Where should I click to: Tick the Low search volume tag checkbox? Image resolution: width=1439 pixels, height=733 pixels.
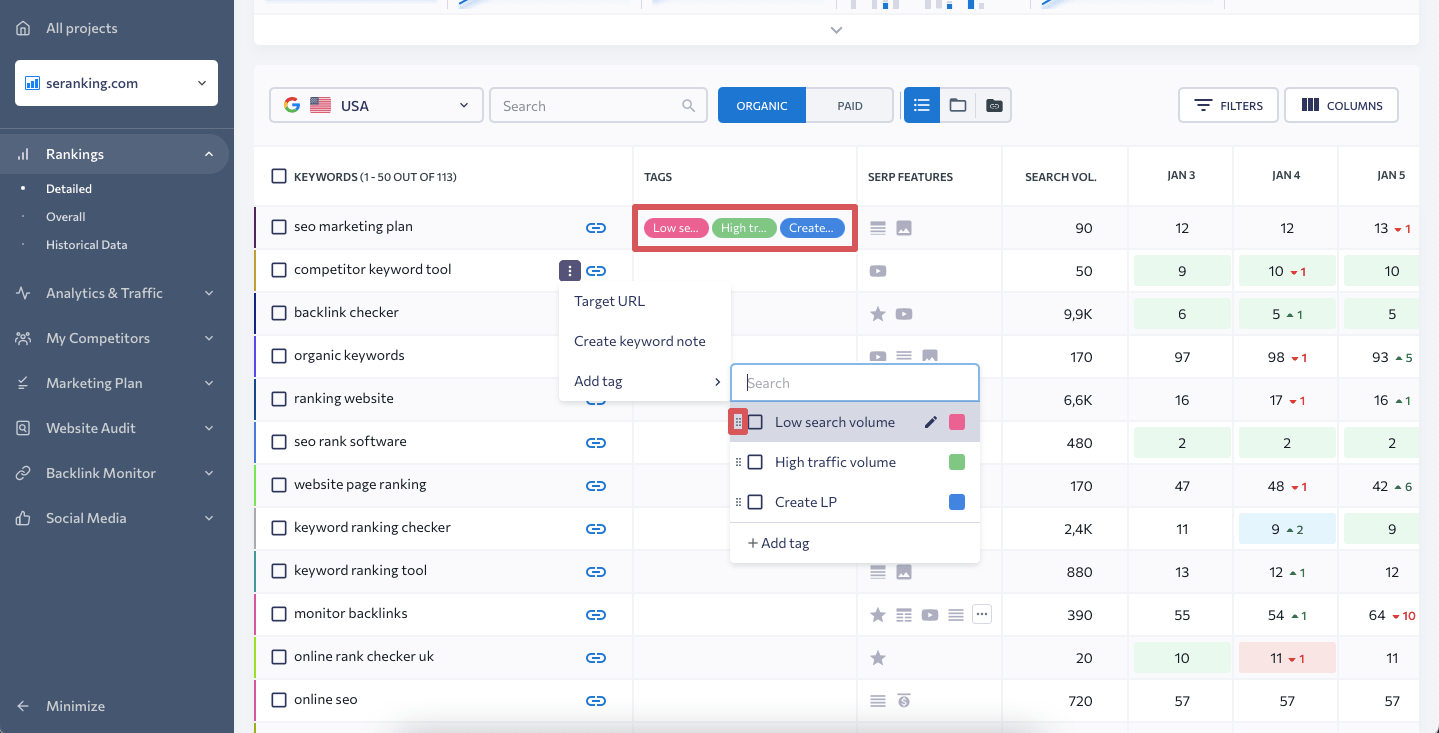click(x=756, y=422)
